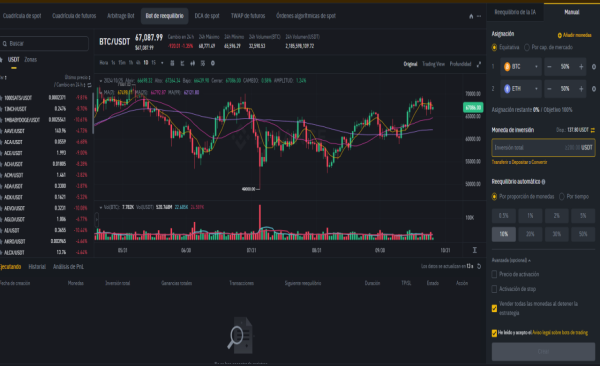Click info icon beside Reequilibrio automático
600x366 pixels.
point(543,182)
